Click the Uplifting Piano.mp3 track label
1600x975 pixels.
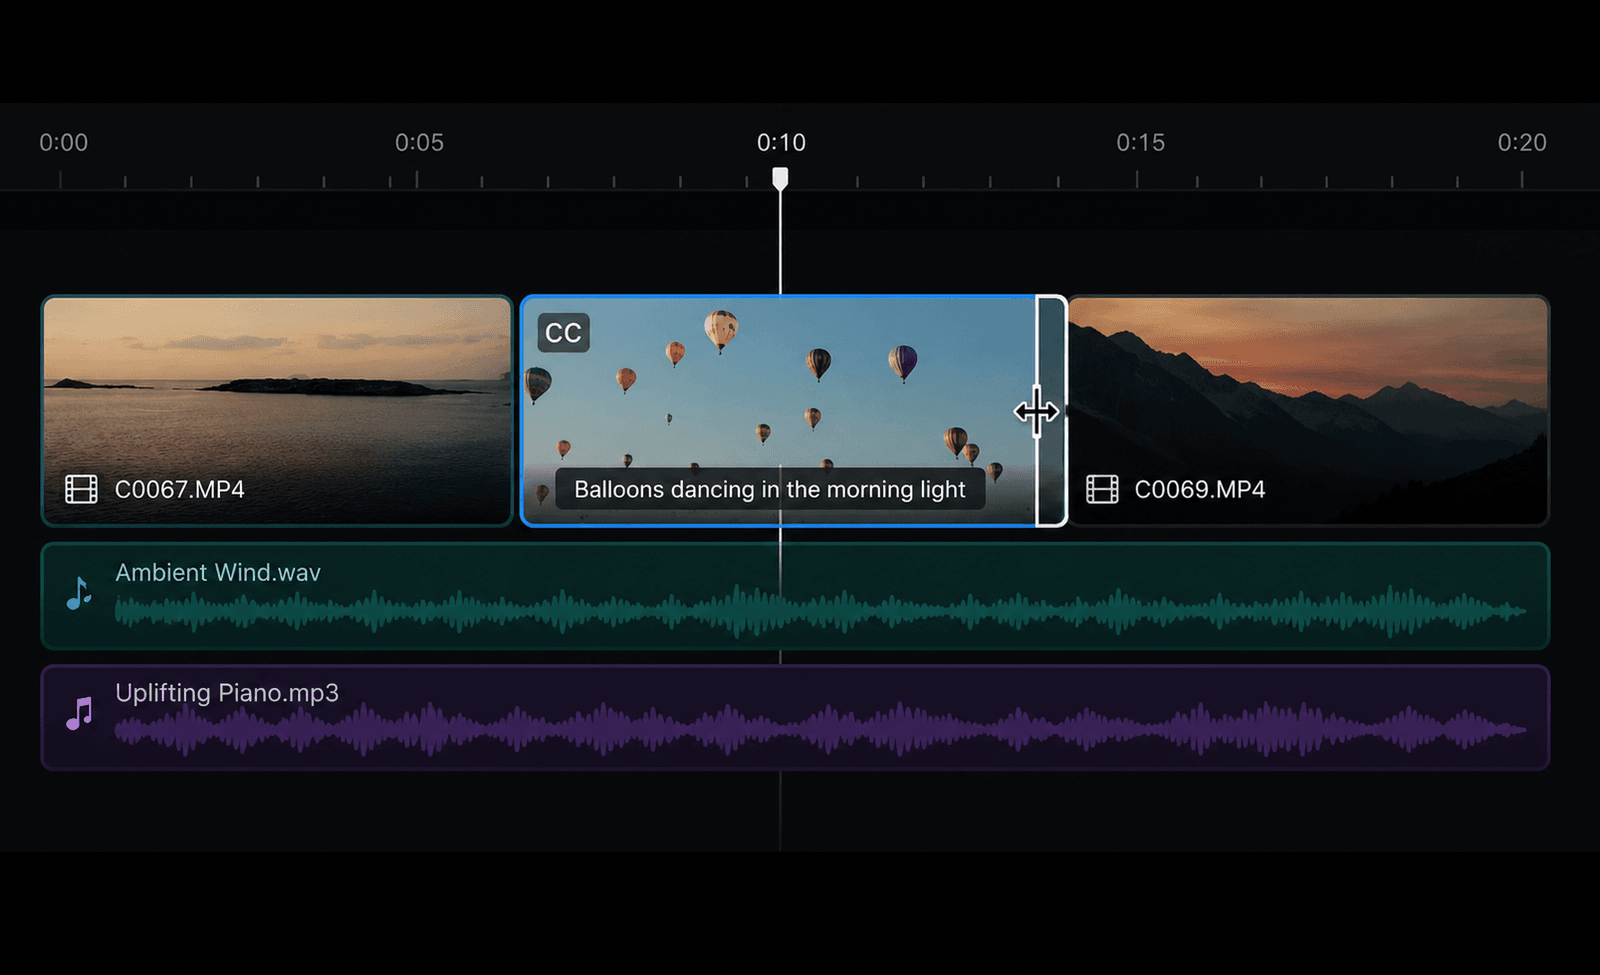pyautogui.click(x=227, y=693)
